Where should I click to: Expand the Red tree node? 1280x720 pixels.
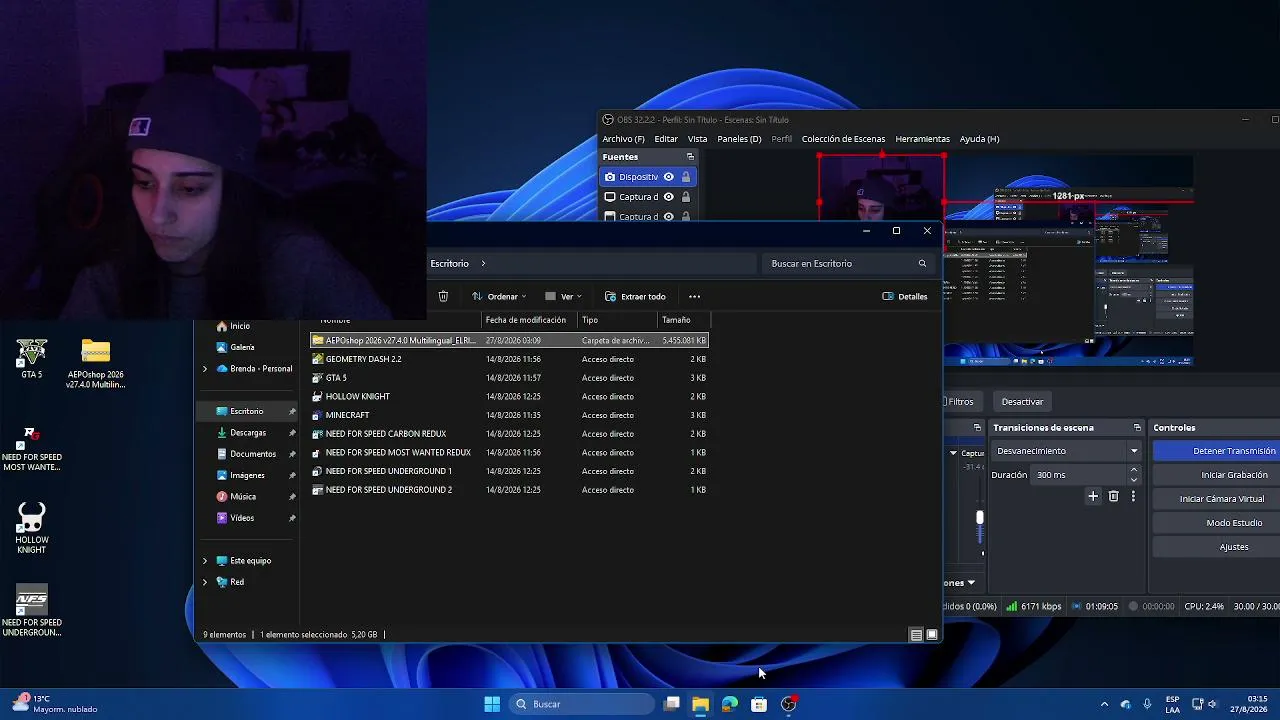pos(205,582)
